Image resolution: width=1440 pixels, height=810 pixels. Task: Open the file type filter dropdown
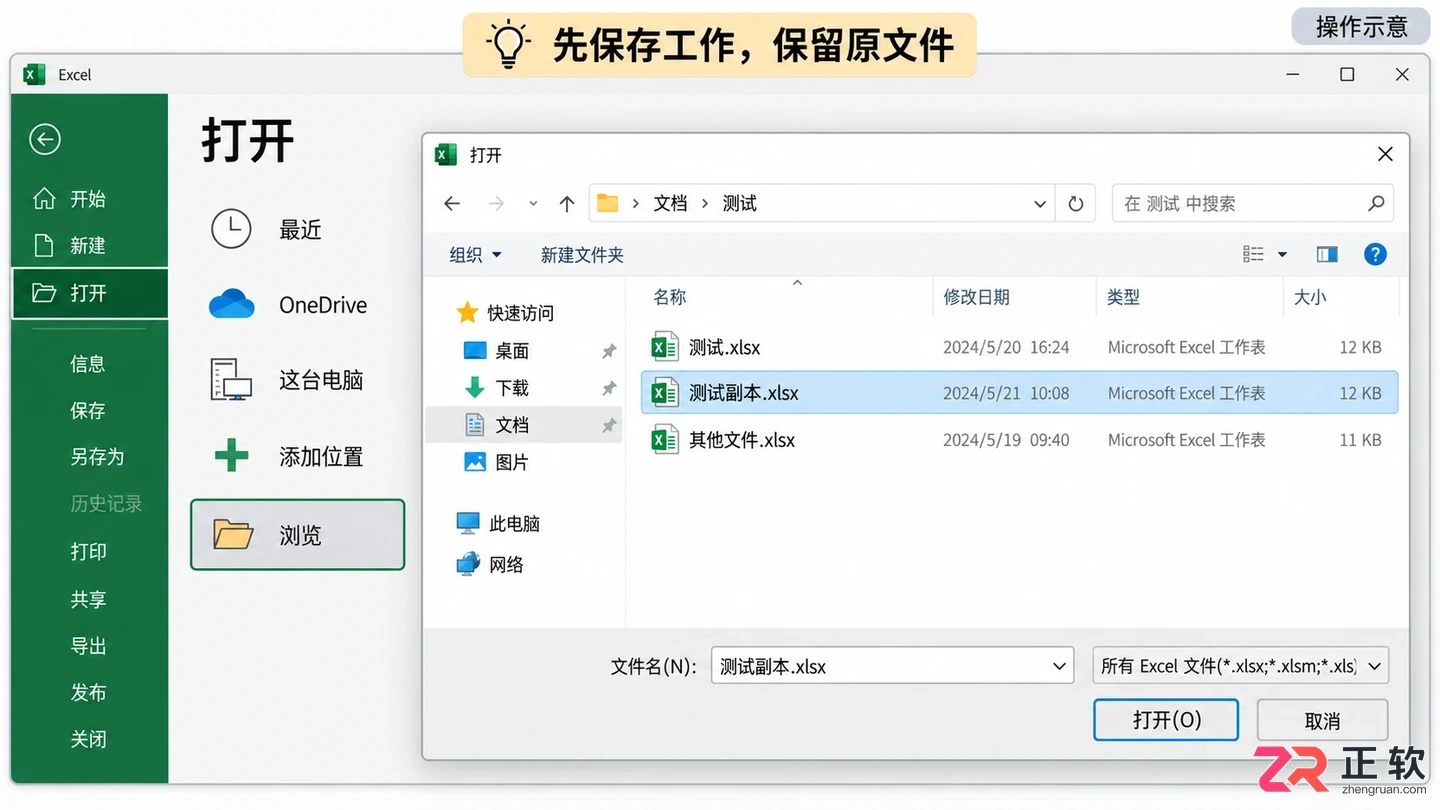1375,666
